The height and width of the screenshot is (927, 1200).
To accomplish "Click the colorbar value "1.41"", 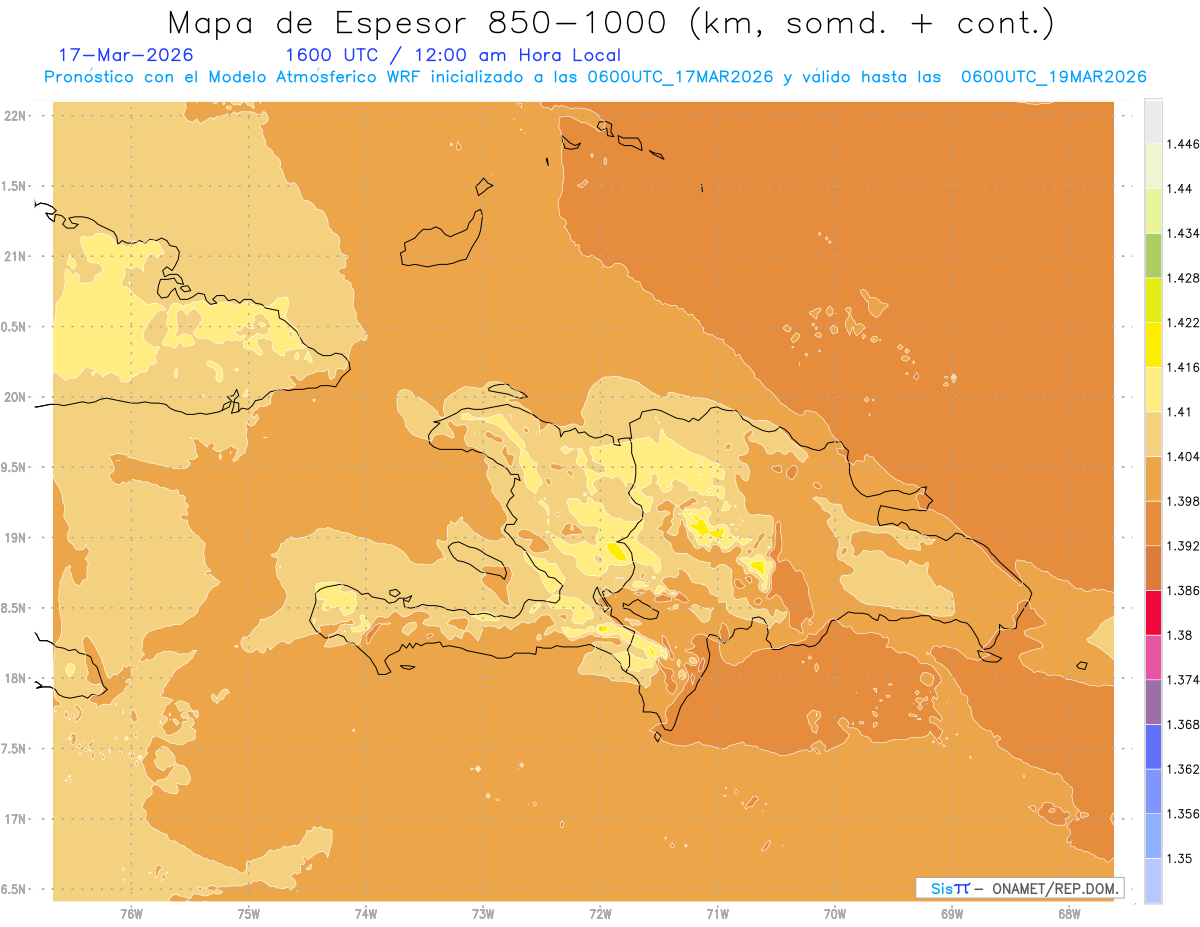I will pos(1181,411).
